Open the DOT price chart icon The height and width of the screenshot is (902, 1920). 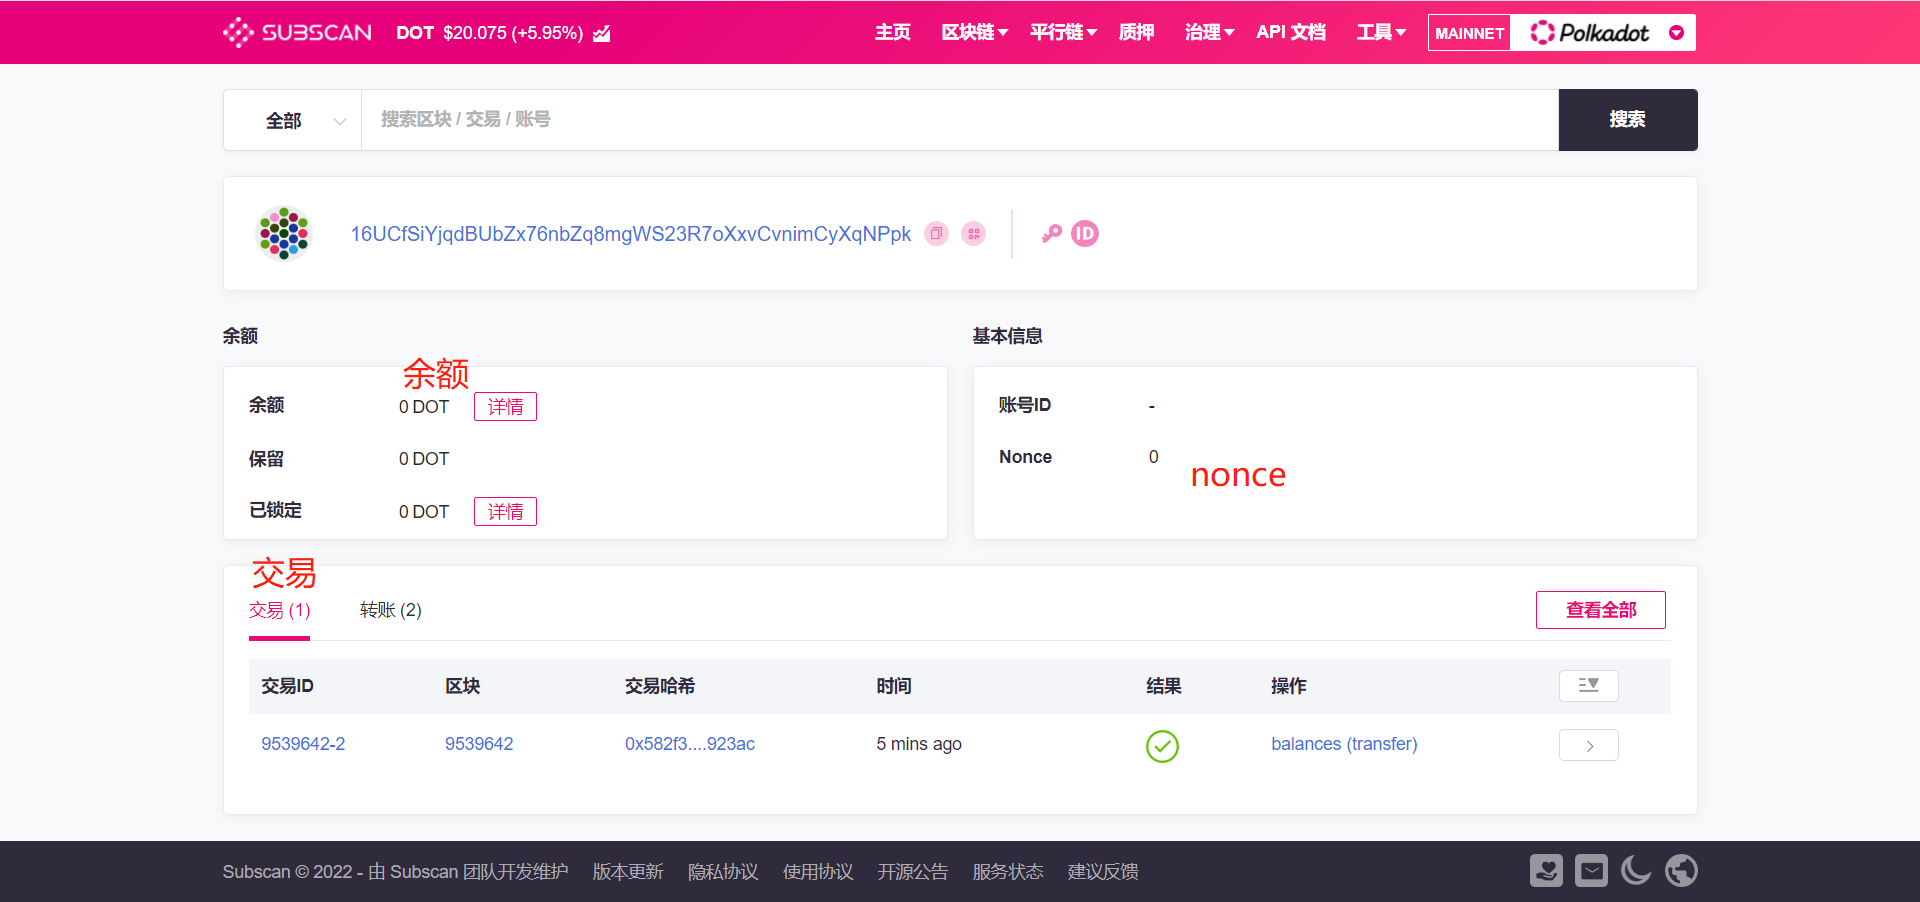(x=602, y=34)
